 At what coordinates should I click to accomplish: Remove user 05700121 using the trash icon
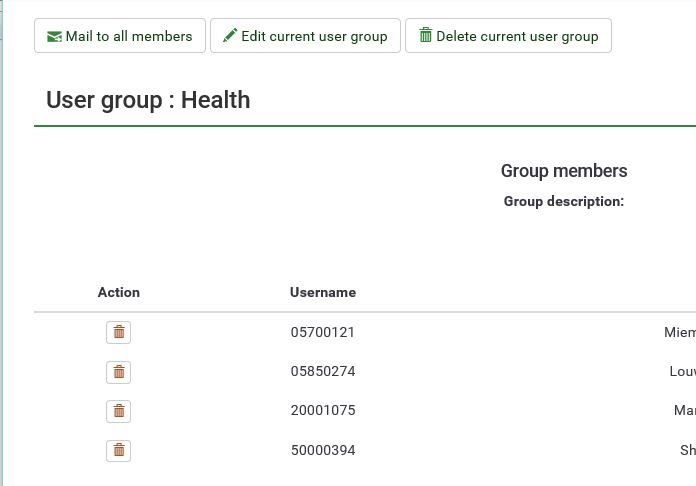[118, 332]
